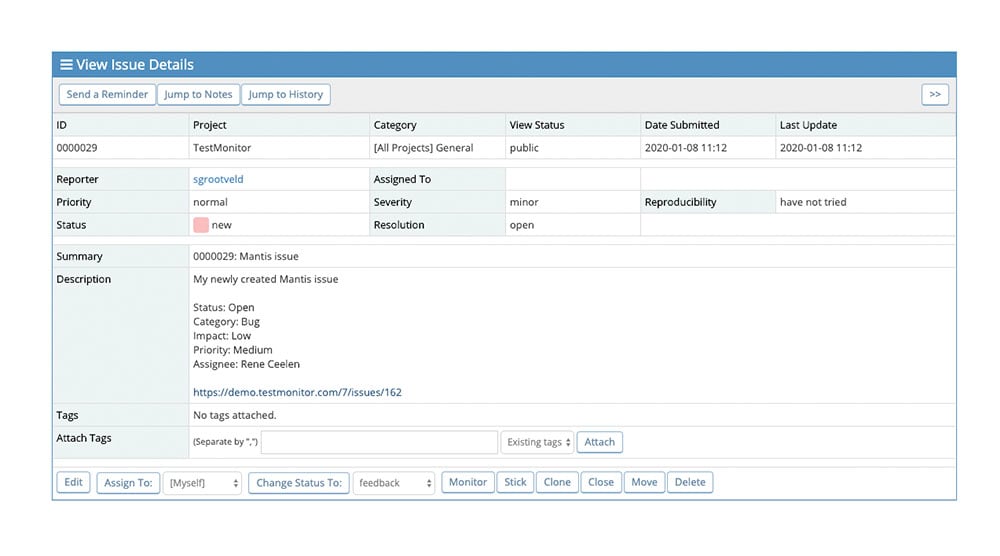Viewport: 1000px width, 556px height.
Task: Open the demo.testmonitor.com issue link
Action: pyautogui.click(x=297, y=392)
